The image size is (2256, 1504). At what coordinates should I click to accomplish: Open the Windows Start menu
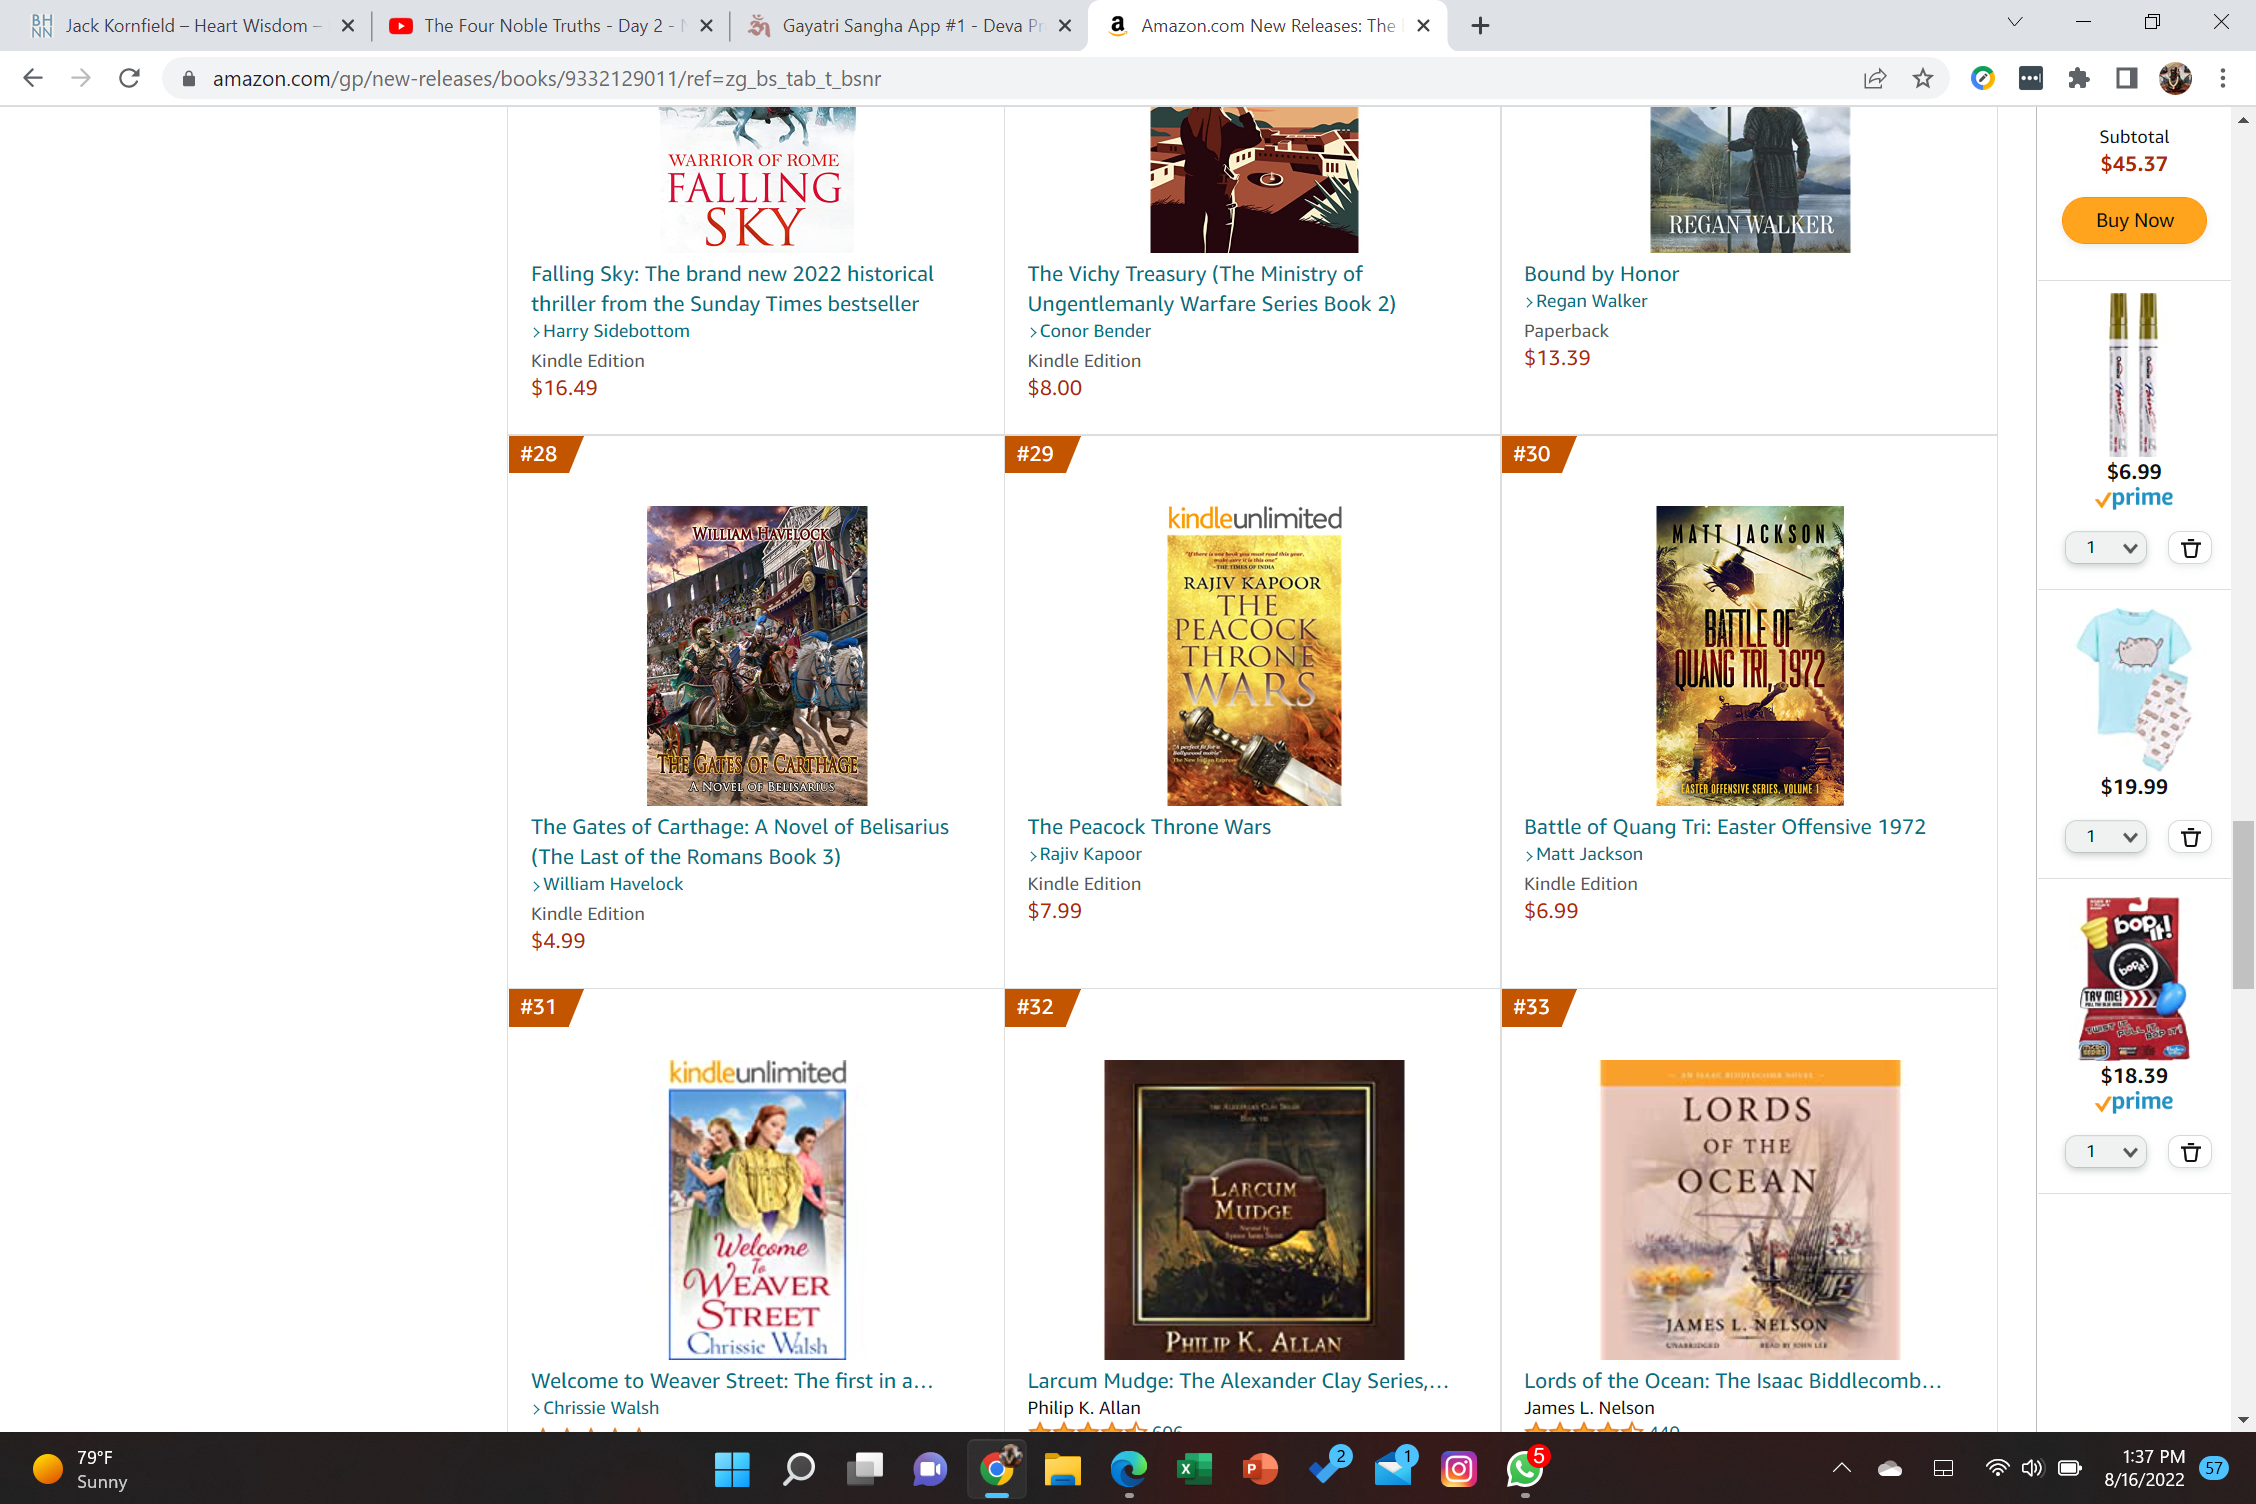point(732,1468)
